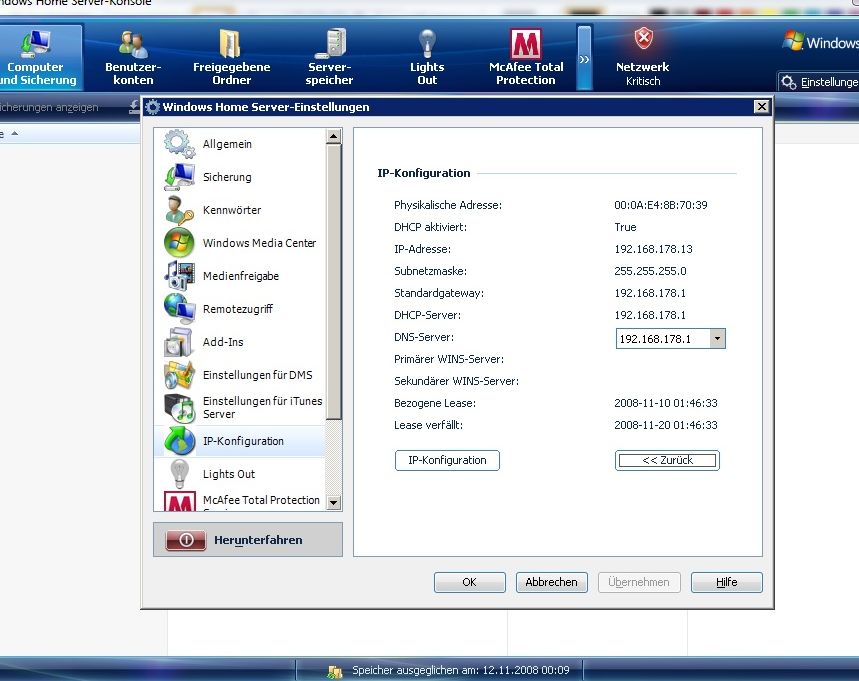This screenshot has width=859, height=681.
Task: Click the MAC address 00:0A:E4:8B:70:39
Action: click(661, 205)
